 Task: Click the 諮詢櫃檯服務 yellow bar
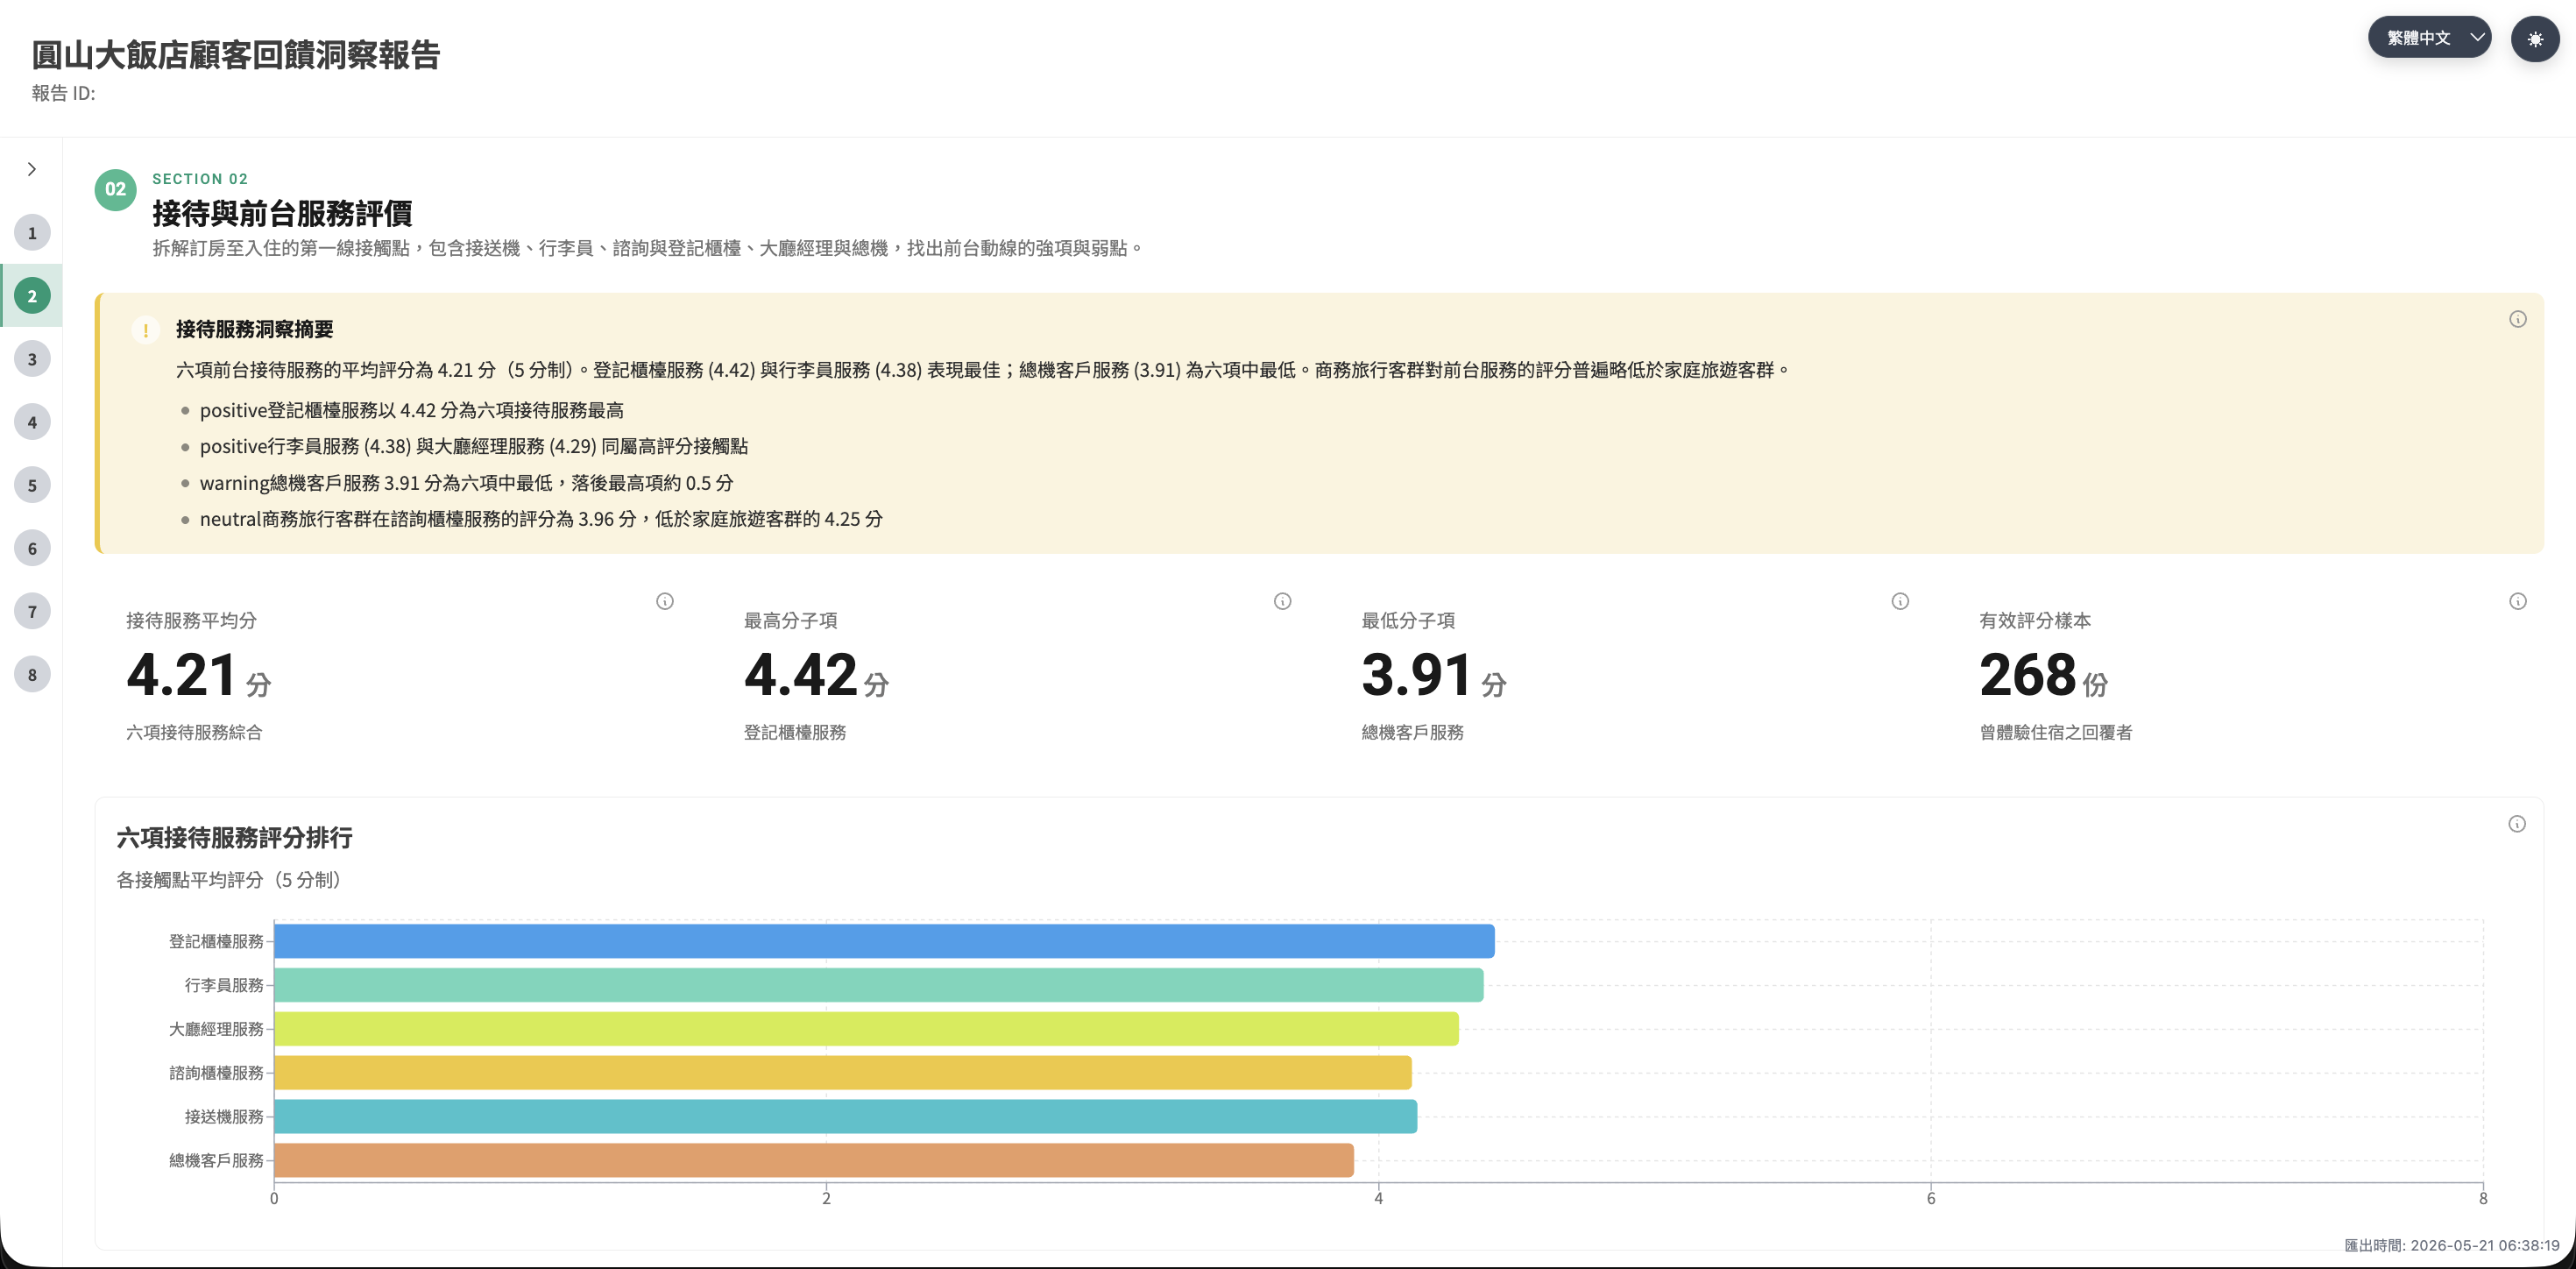click(x=843, y=1073)
